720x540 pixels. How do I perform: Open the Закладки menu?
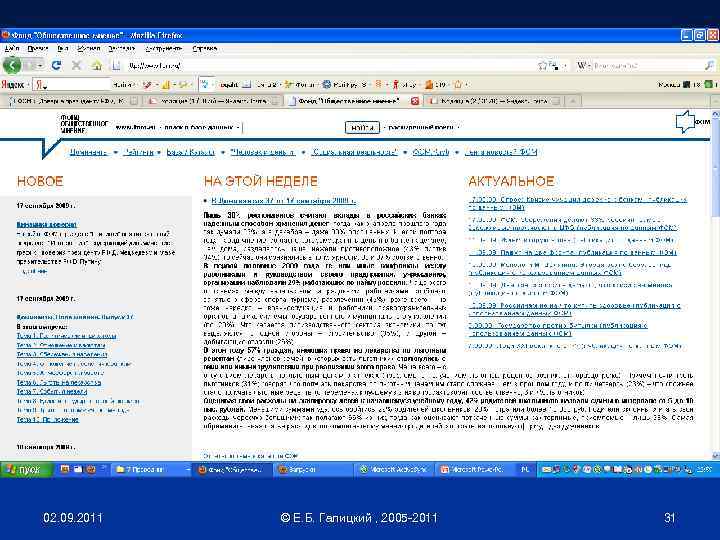tap(121, 48)
